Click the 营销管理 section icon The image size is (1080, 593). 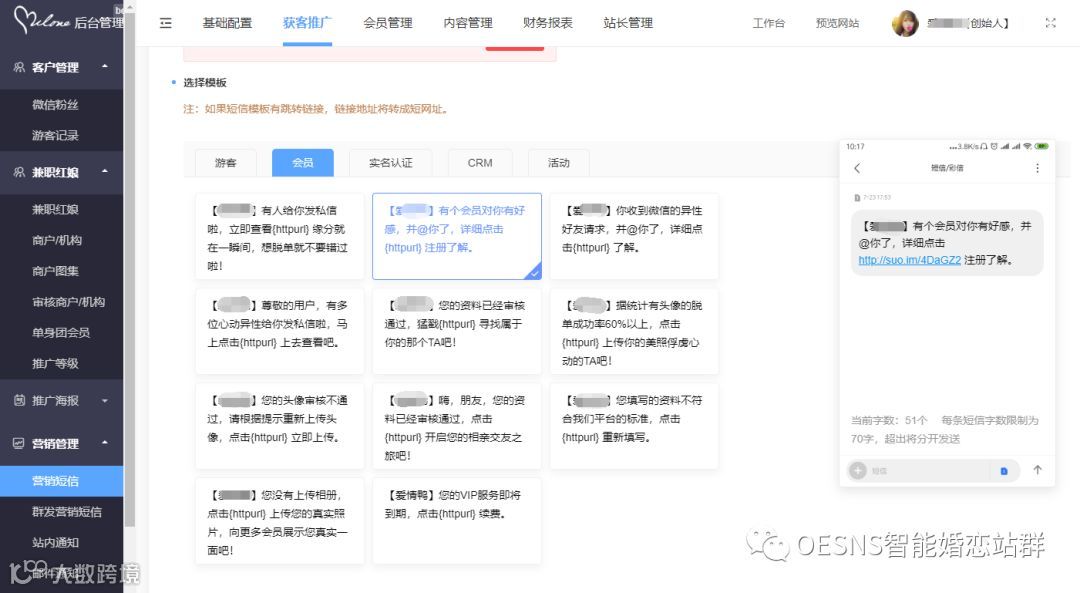(19, 443)
